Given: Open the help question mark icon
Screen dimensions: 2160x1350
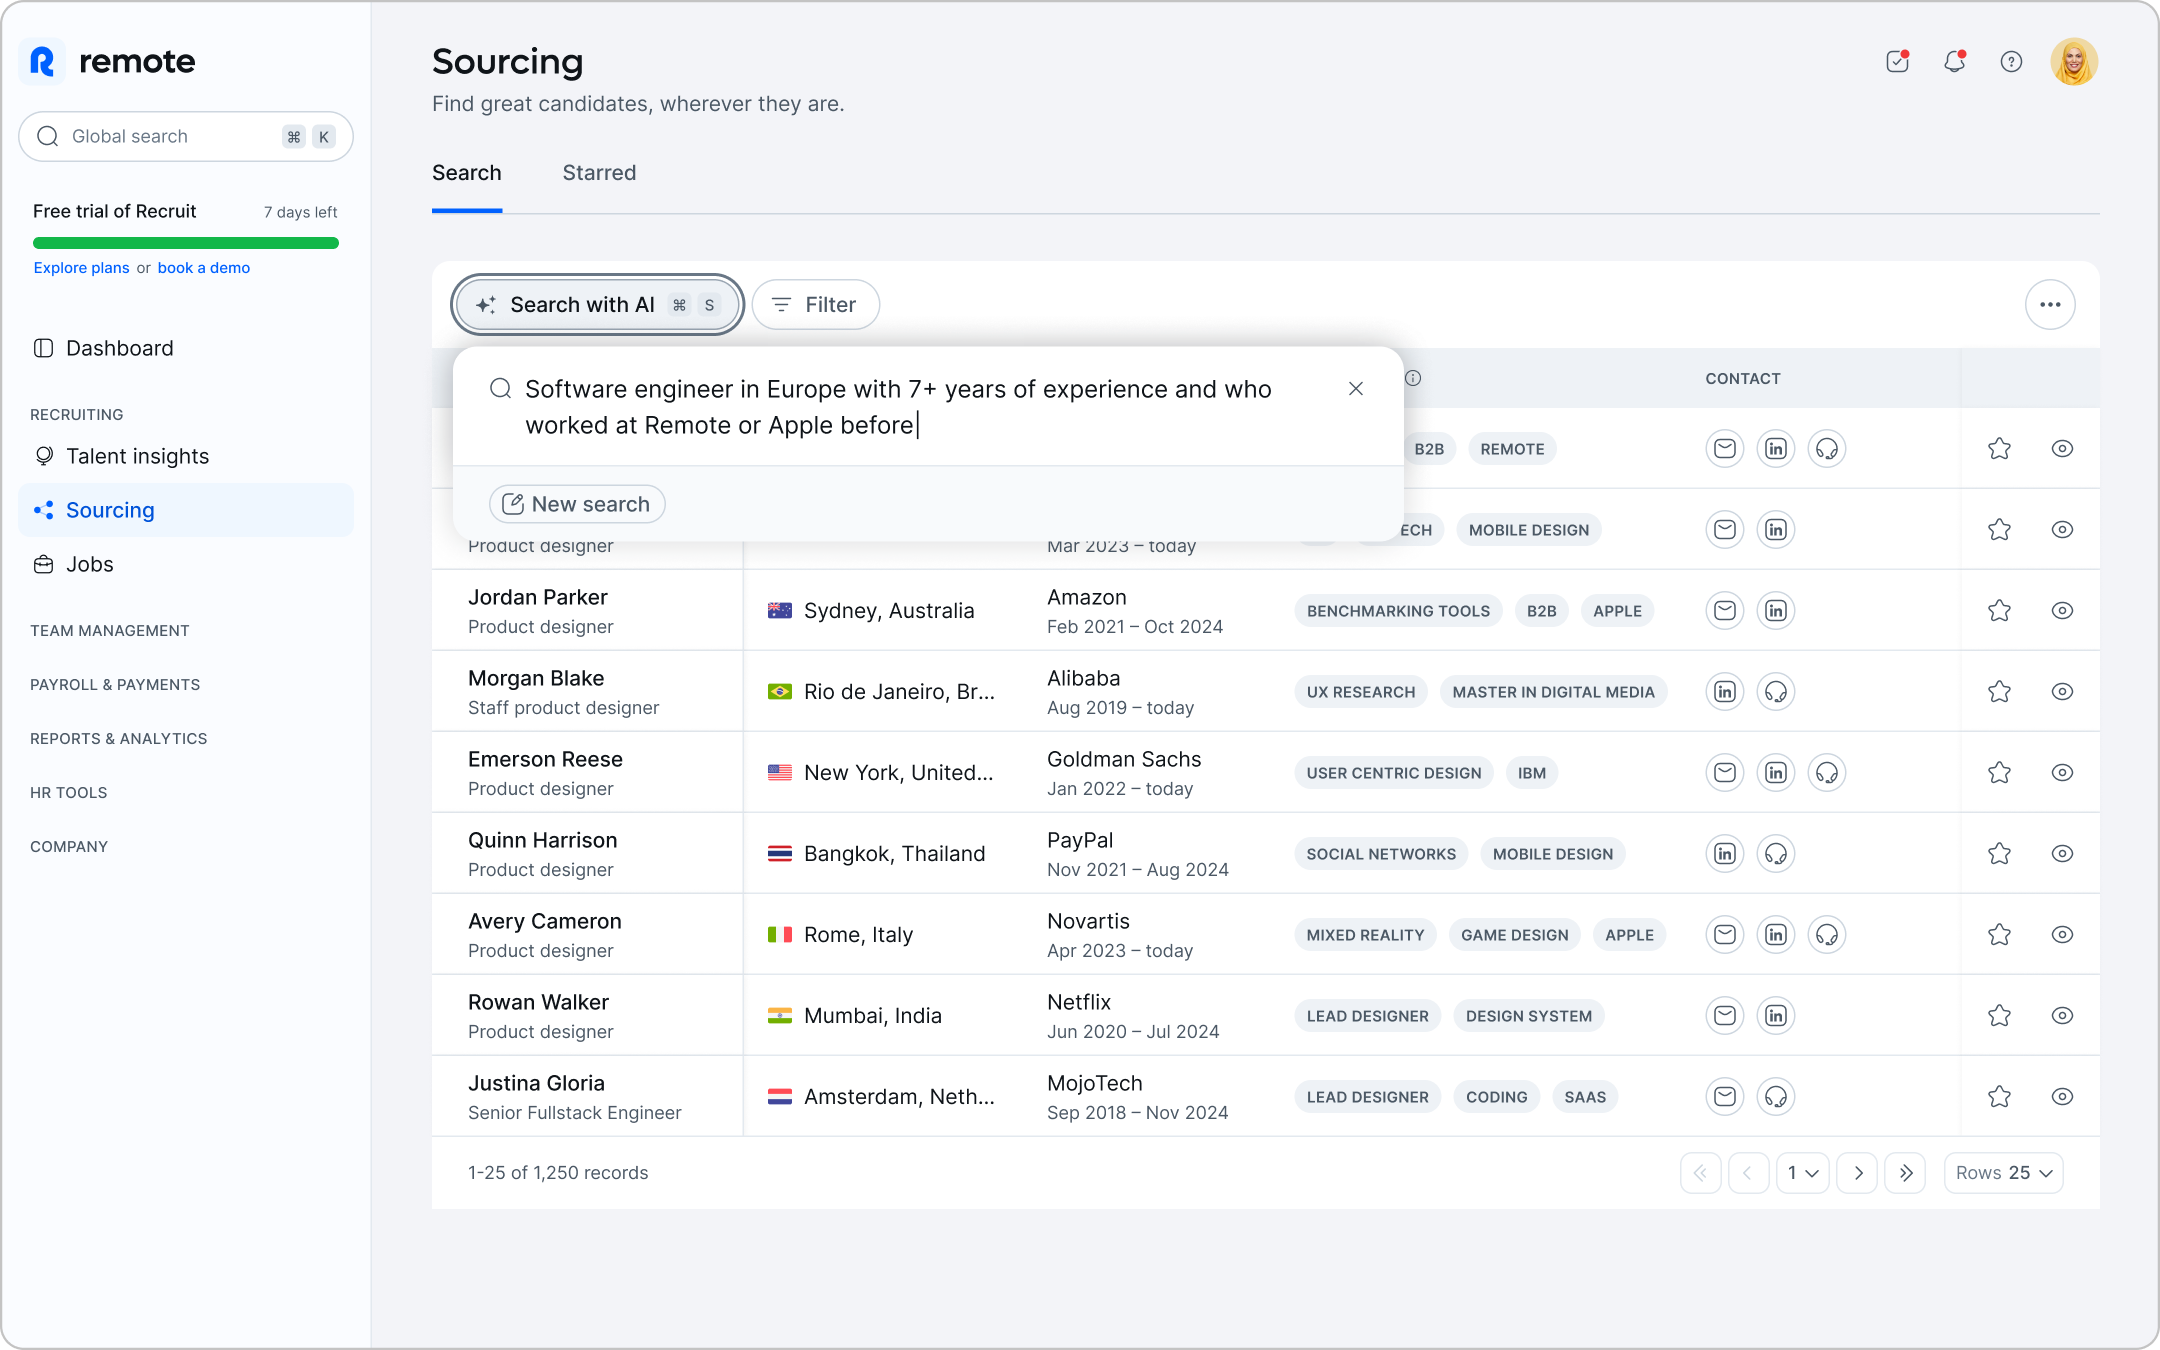Looking at the screenshot, I should [2011, 62].
